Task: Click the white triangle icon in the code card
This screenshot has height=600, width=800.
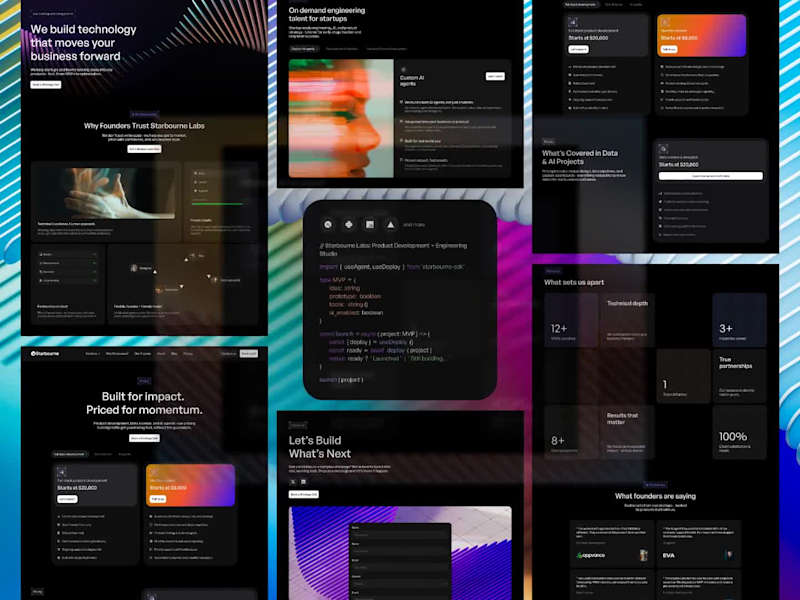Action: click(x=390, y=224)
